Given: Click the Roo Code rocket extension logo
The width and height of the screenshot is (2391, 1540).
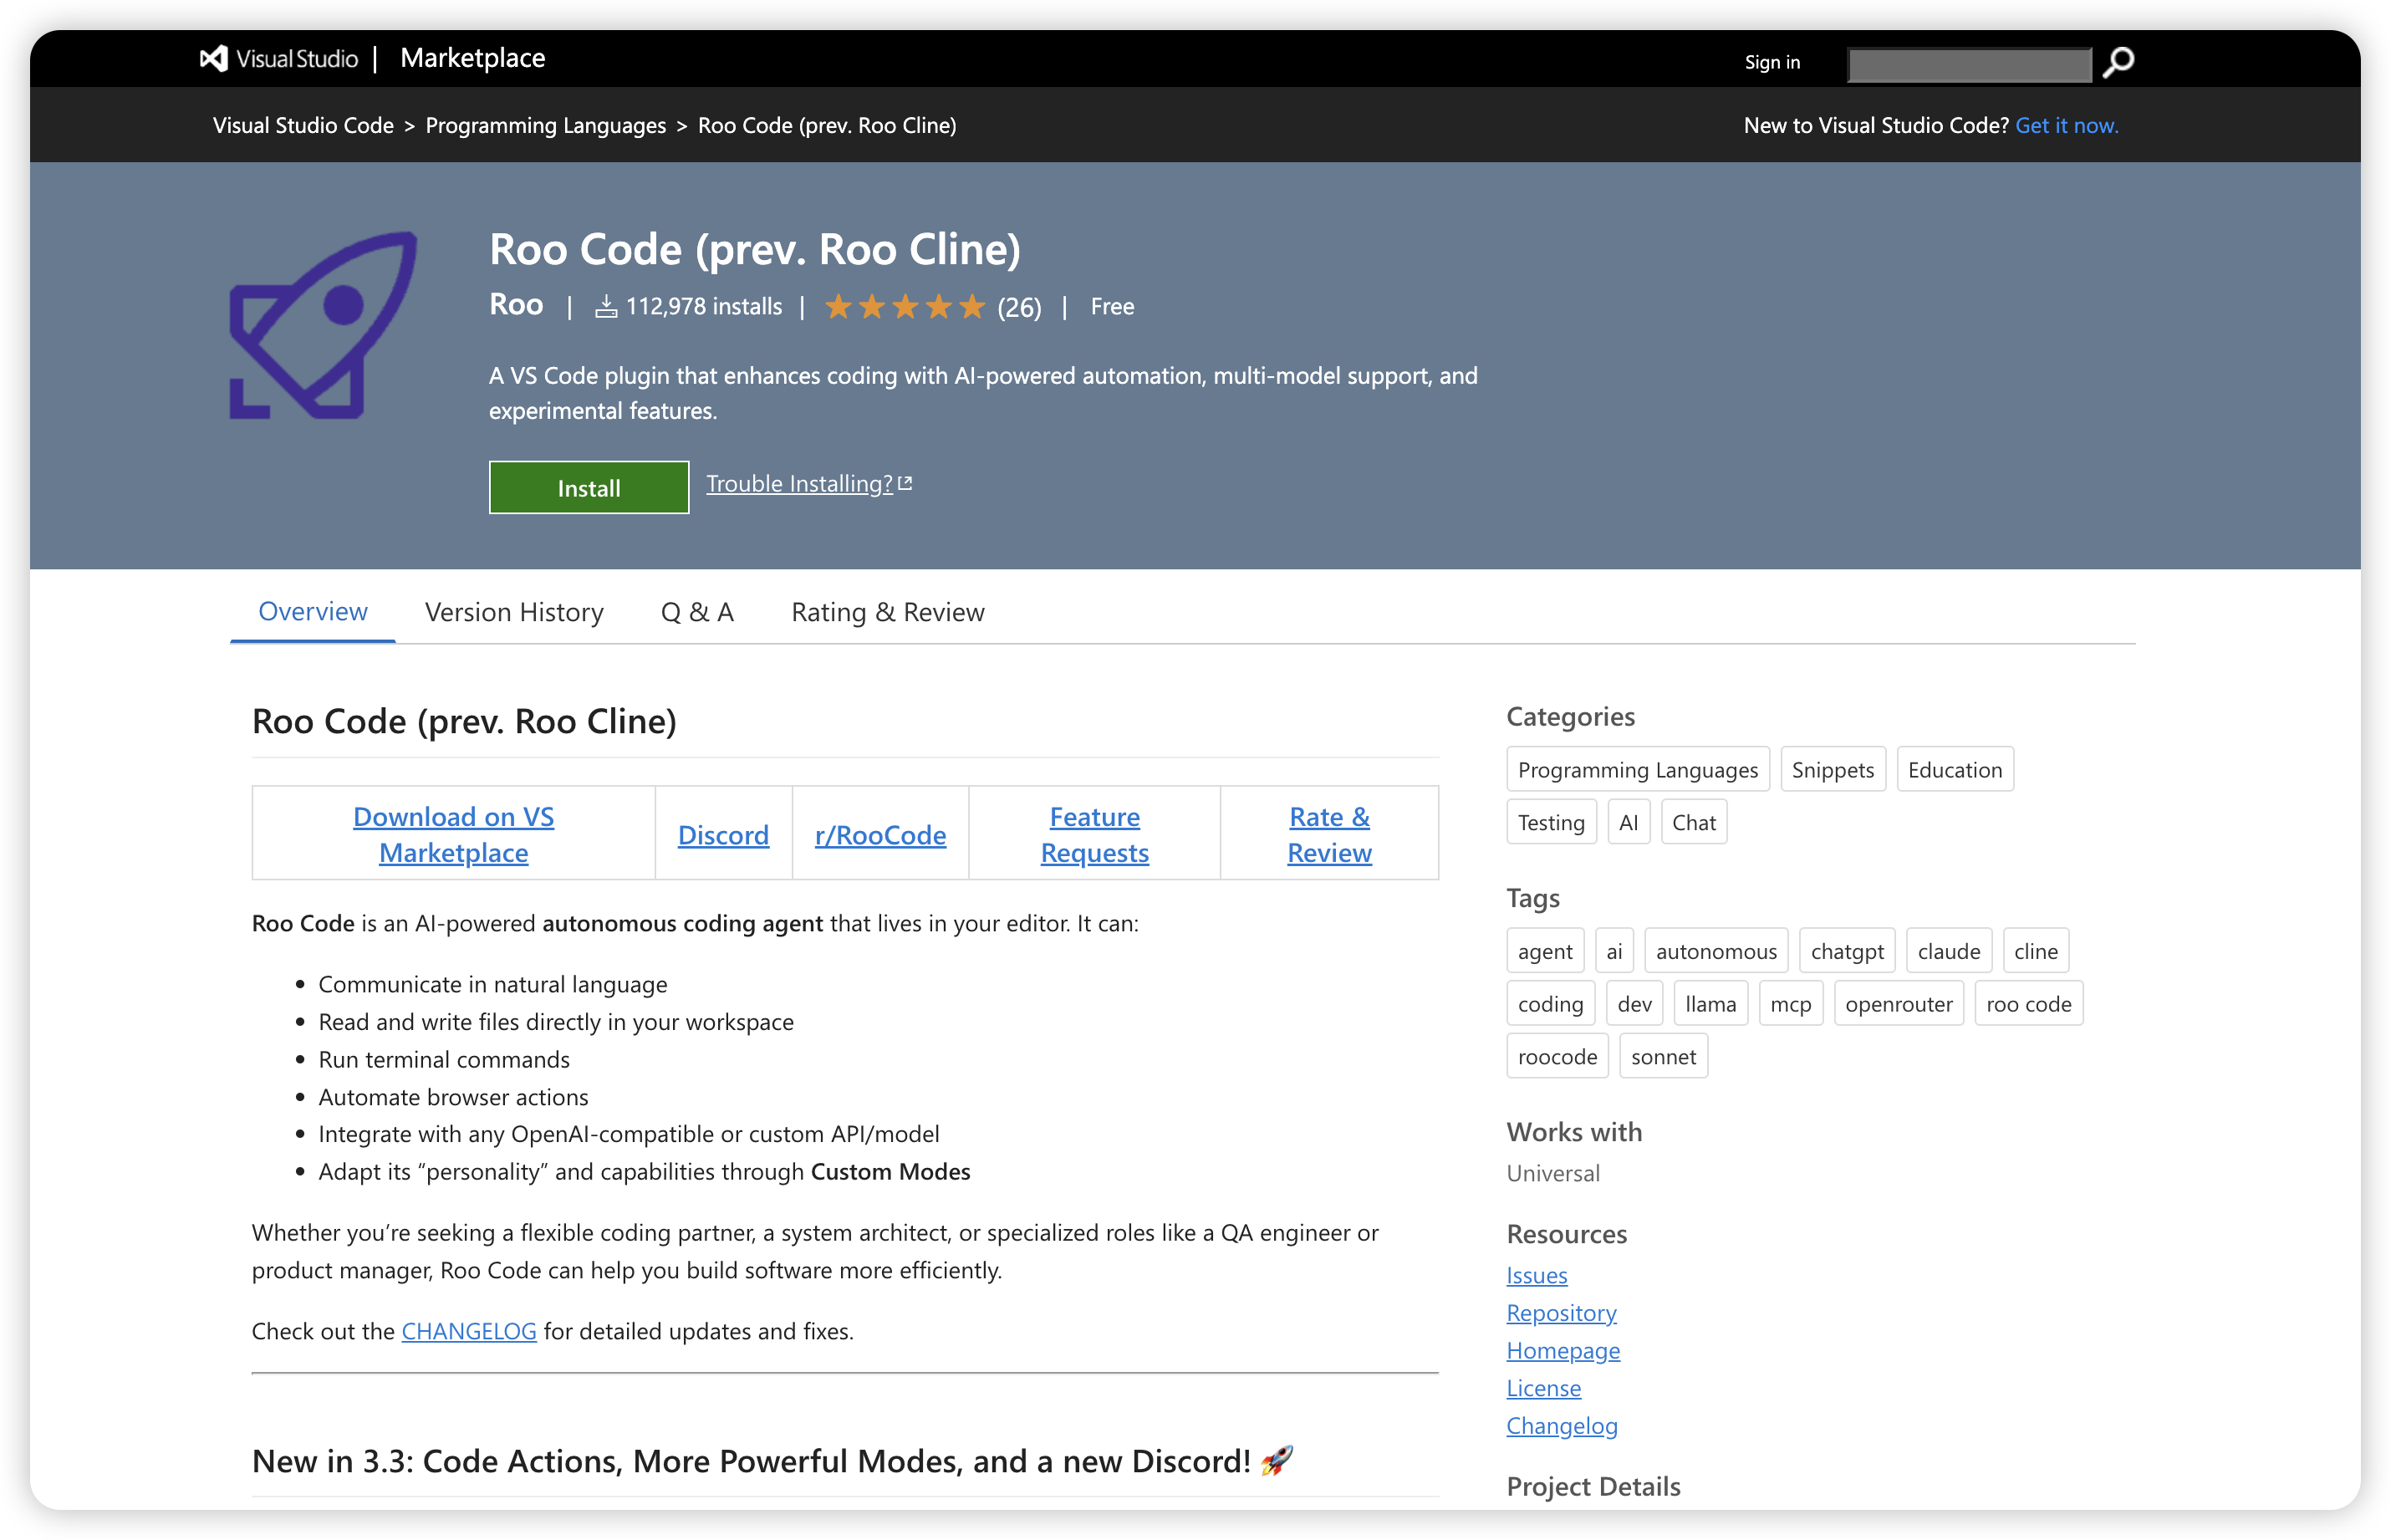Looking at the screenshot, I should [x=323, y=325].
